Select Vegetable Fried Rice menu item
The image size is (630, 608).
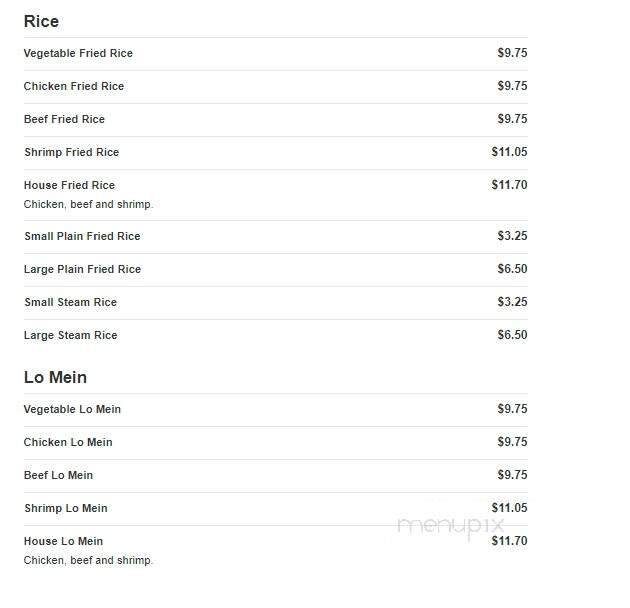78,53
